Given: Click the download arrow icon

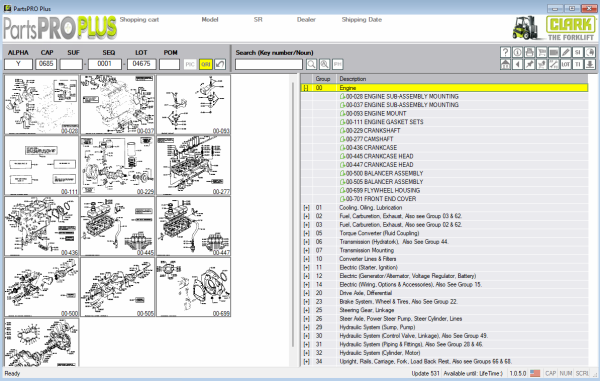Looking at the screenshot, I should pos(590,64).
